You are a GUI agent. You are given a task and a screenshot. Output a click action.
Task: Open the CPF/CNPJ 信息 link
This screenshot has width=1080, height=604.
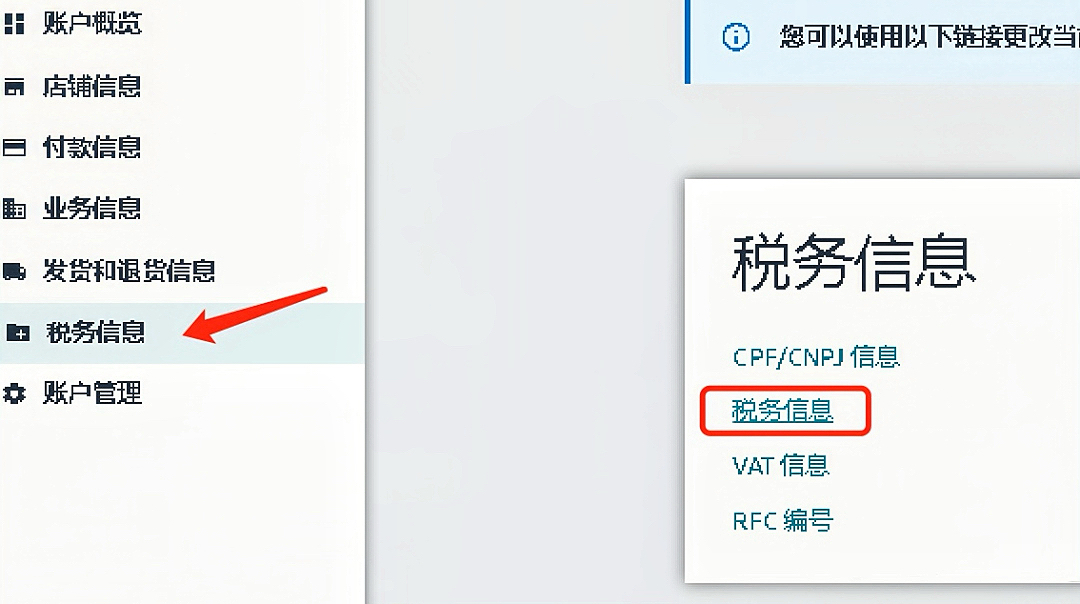pyautogui.click(x=816, y=357)
